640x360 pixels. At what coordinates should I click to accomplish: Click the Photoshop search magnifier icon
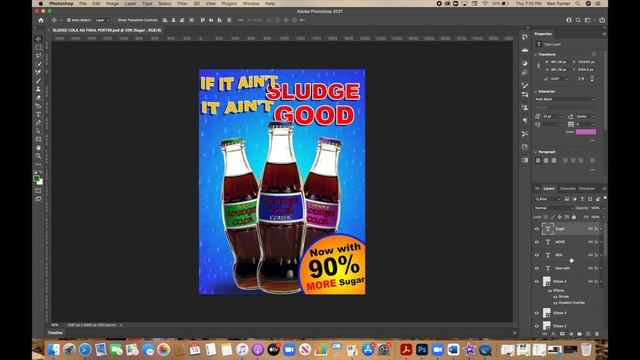coord(578,20)
